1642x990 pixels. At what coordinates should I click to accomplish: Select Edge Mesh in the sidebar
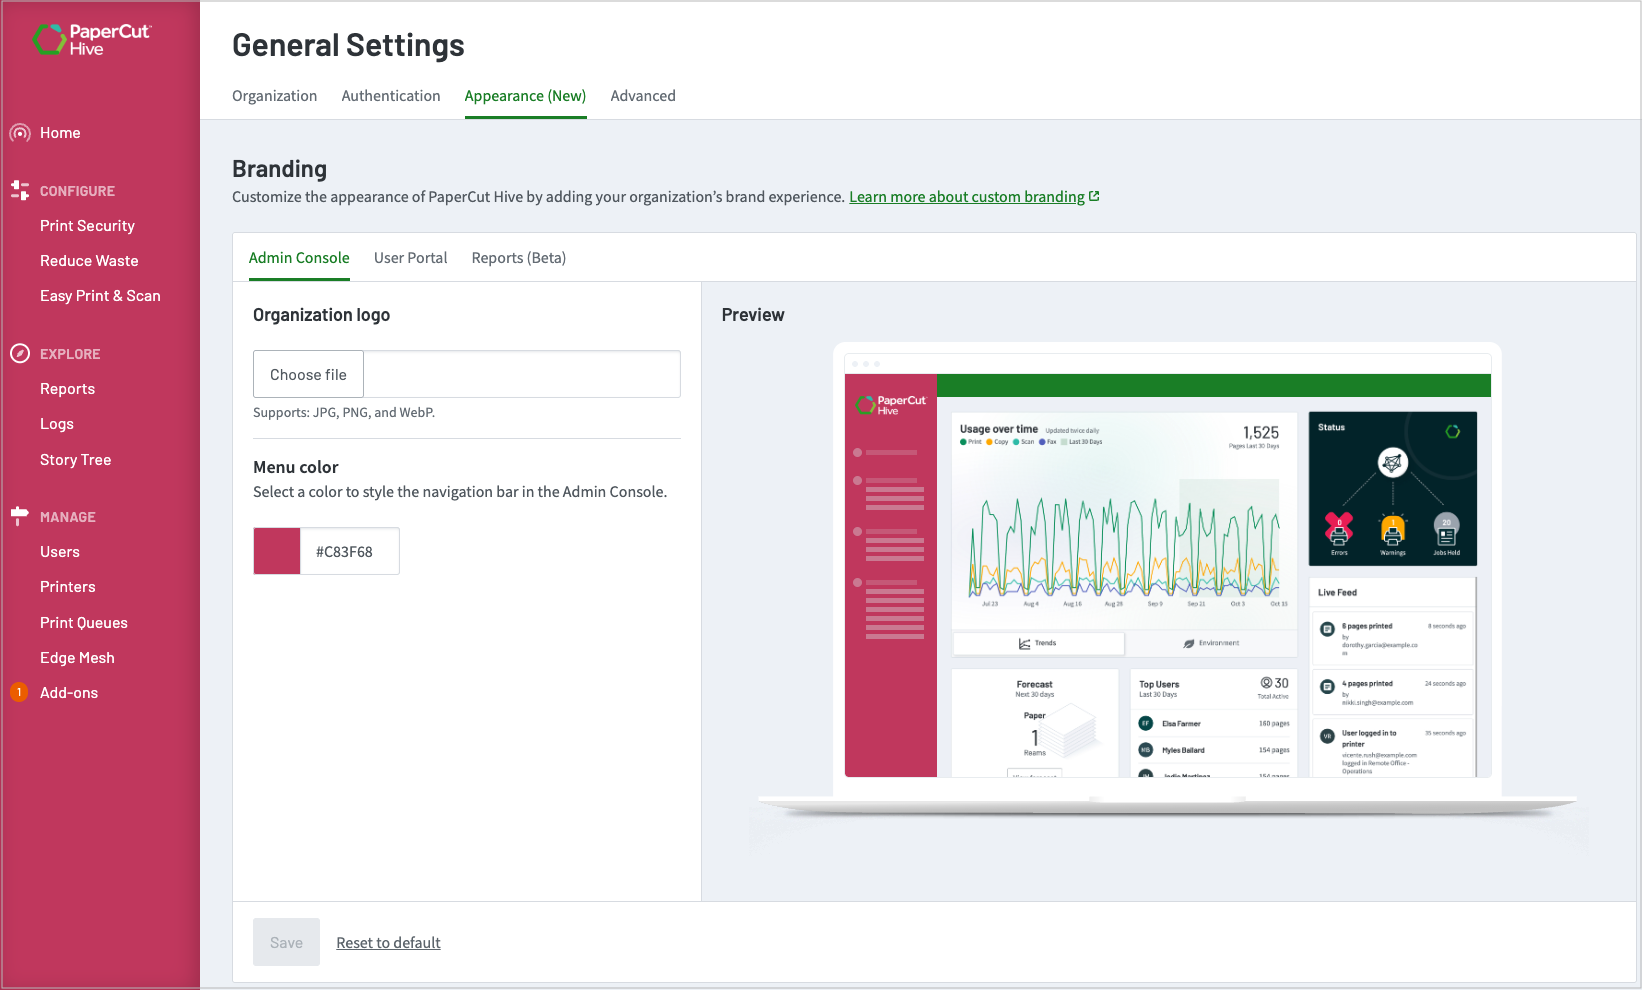tap(77, 658)
